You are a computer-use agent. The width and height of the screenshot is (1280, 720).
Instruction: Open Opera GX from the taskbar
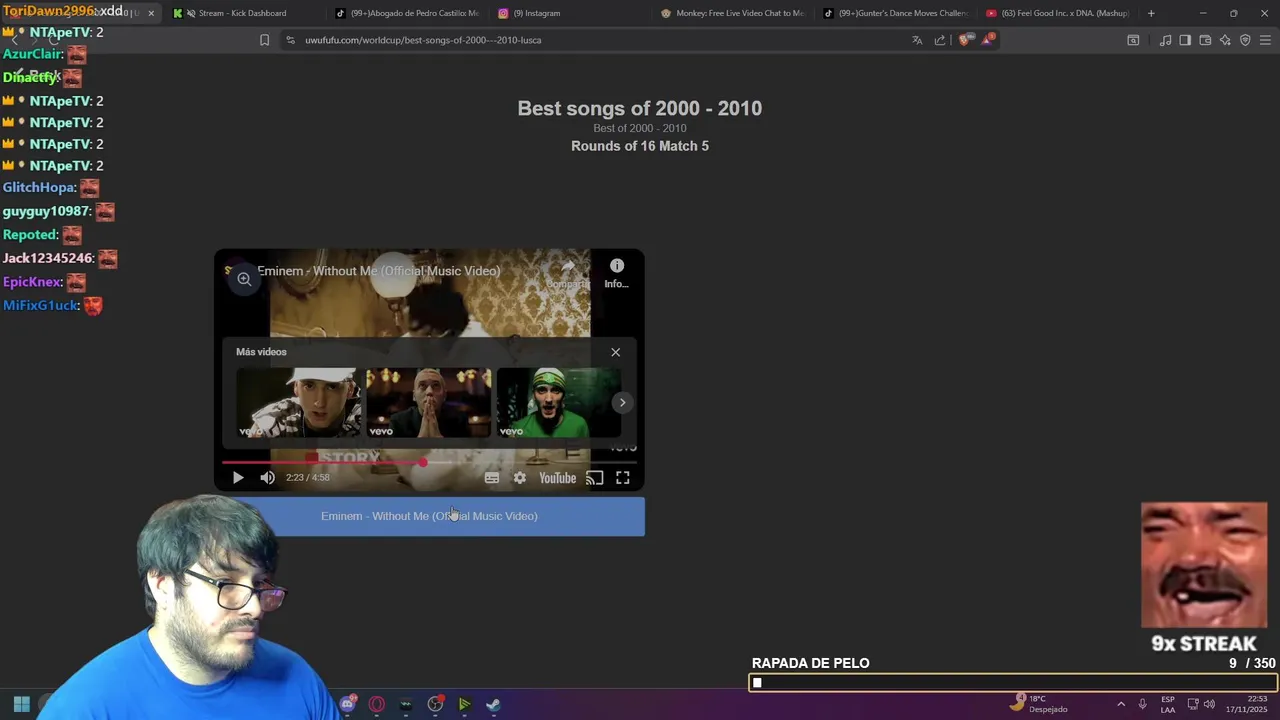point(377,704)
